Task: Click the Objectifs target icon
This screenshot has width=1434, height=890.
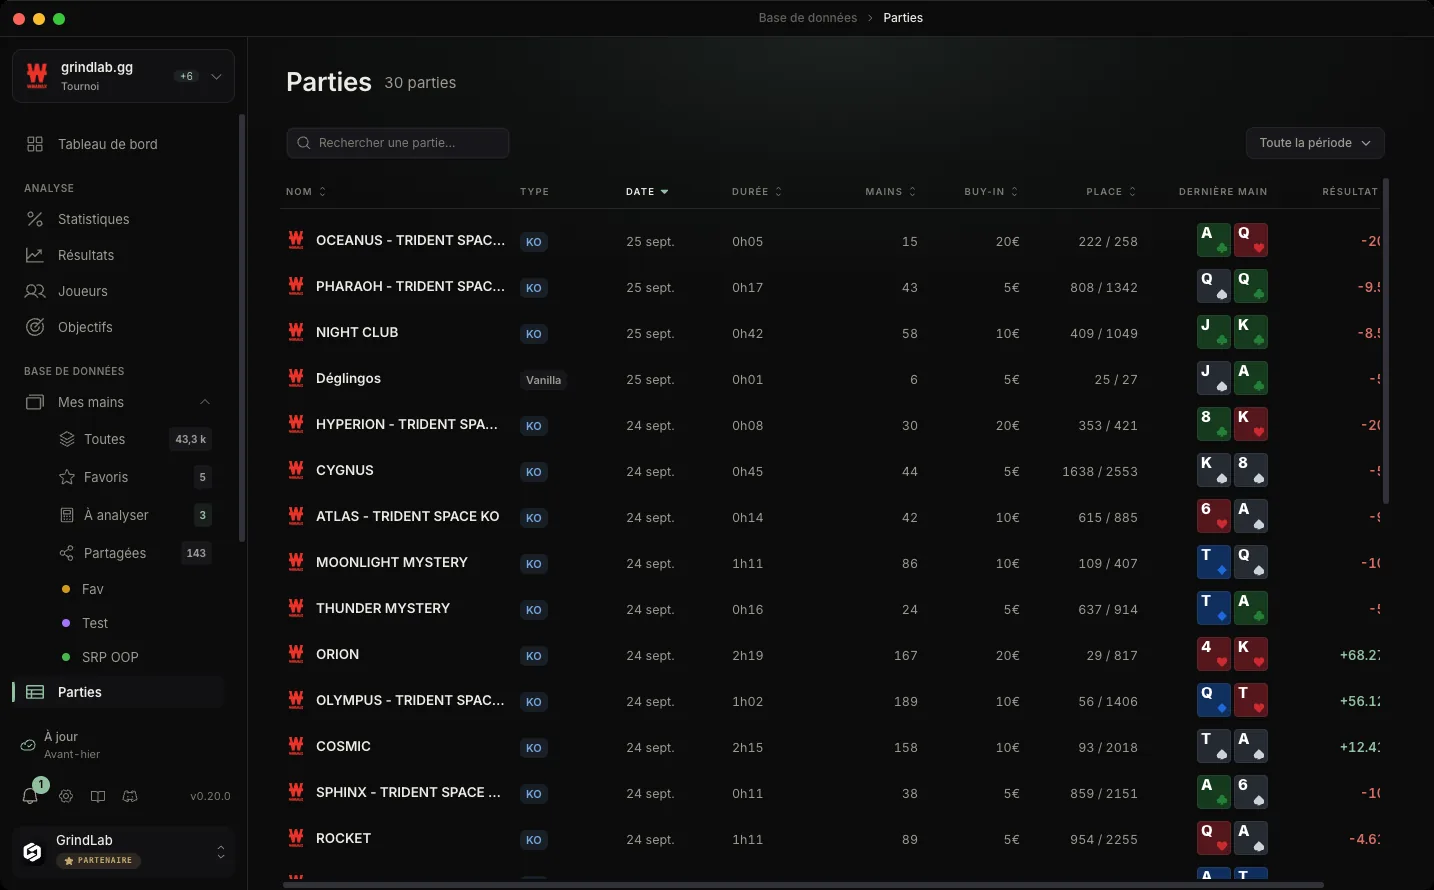Action: coord(35,327)
